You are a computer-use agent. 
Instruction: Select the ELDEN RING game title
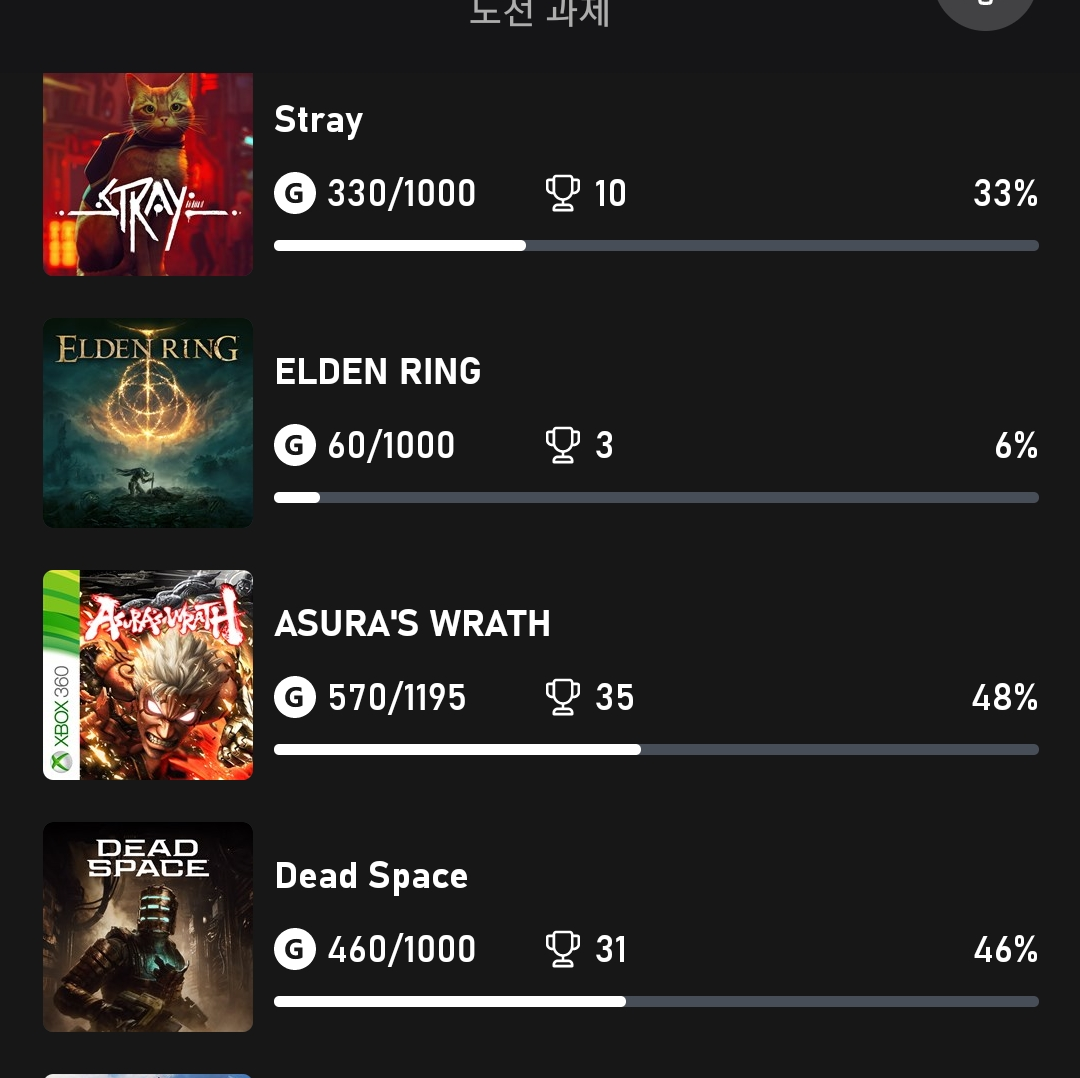pyautogui.click(x=377, y=371)
